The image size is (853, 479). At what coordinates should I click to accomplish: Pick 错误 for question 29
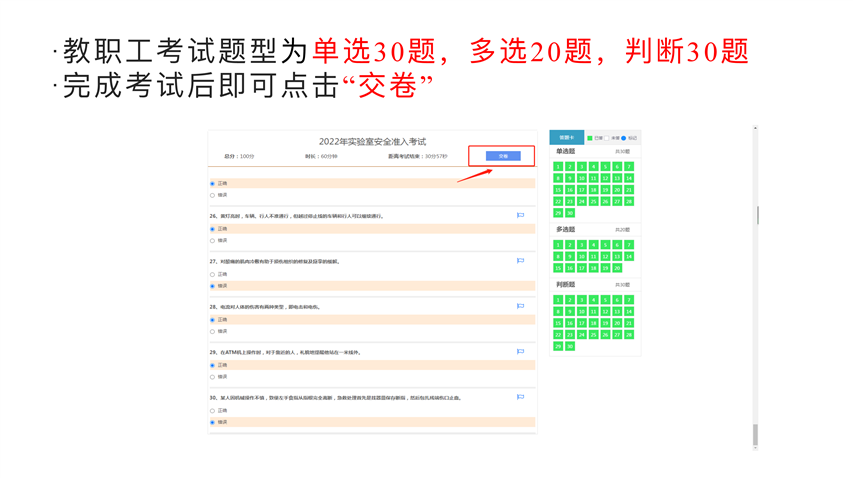[x=212, y=377]
